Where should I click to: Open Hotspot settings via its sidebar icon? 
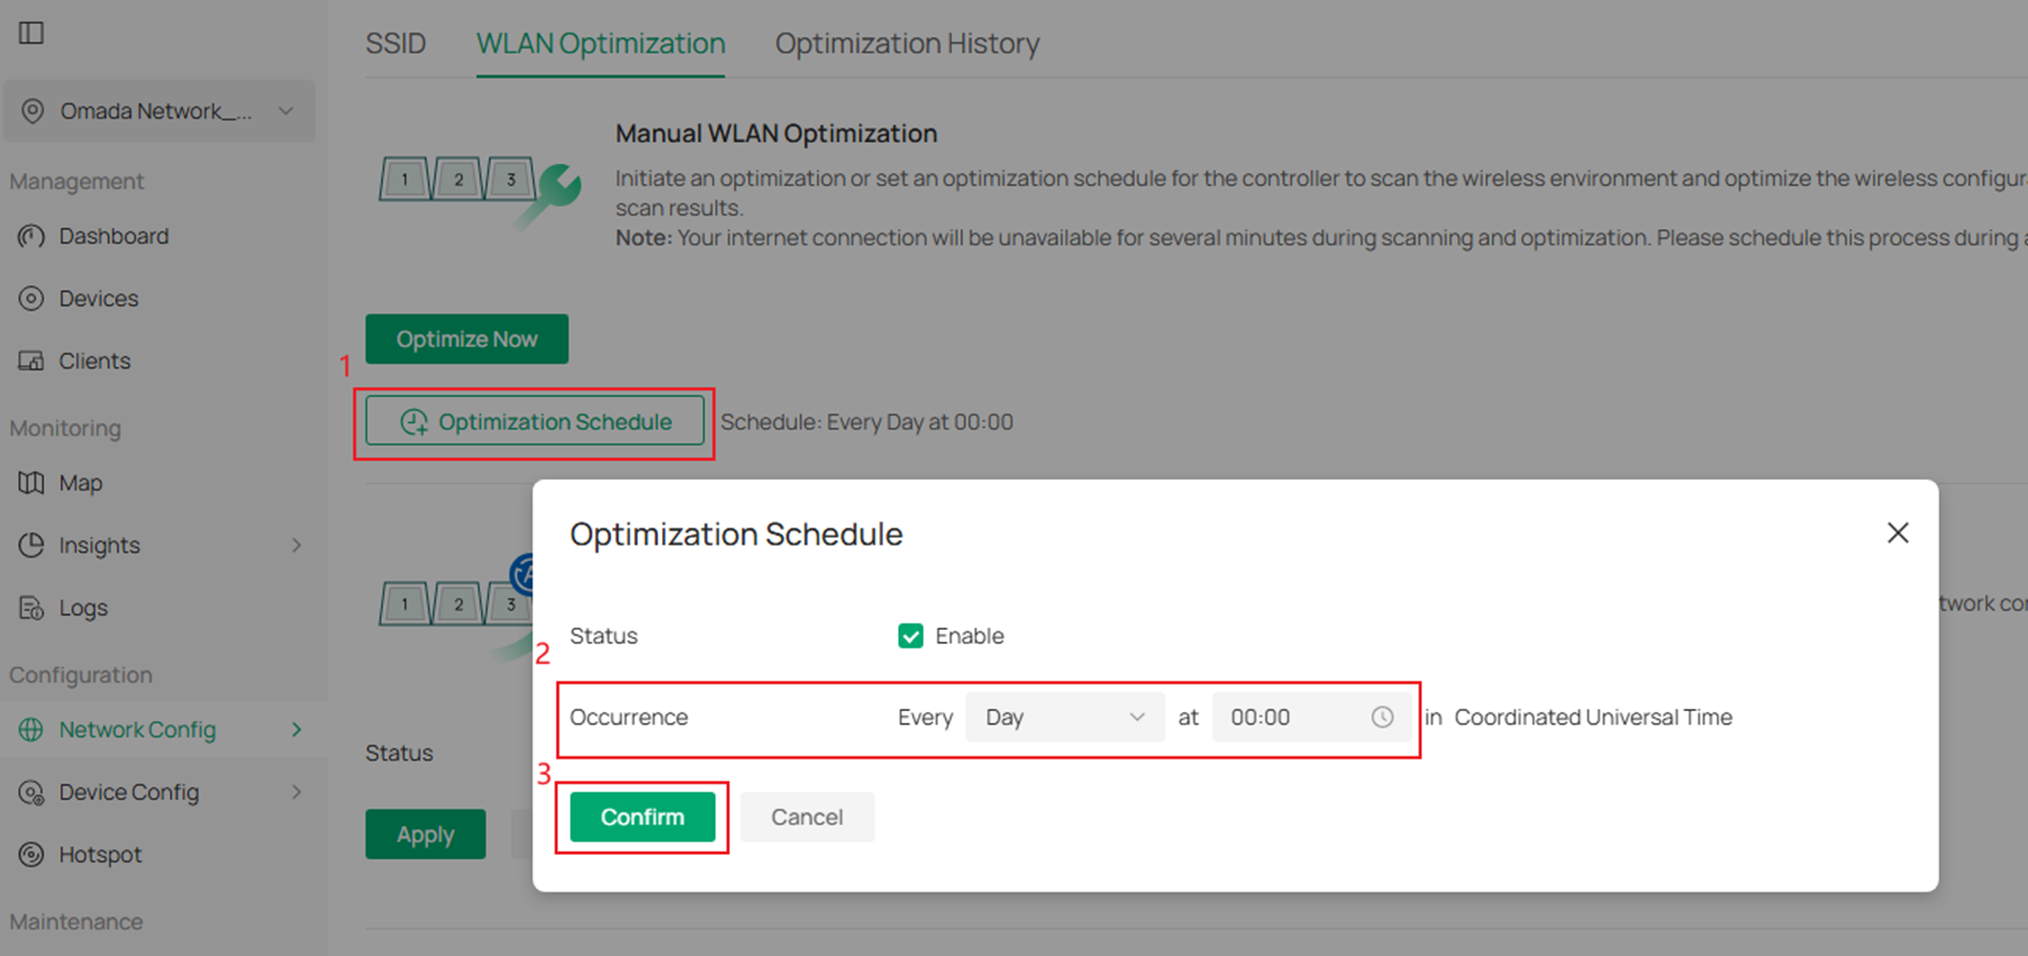(31, 854)
